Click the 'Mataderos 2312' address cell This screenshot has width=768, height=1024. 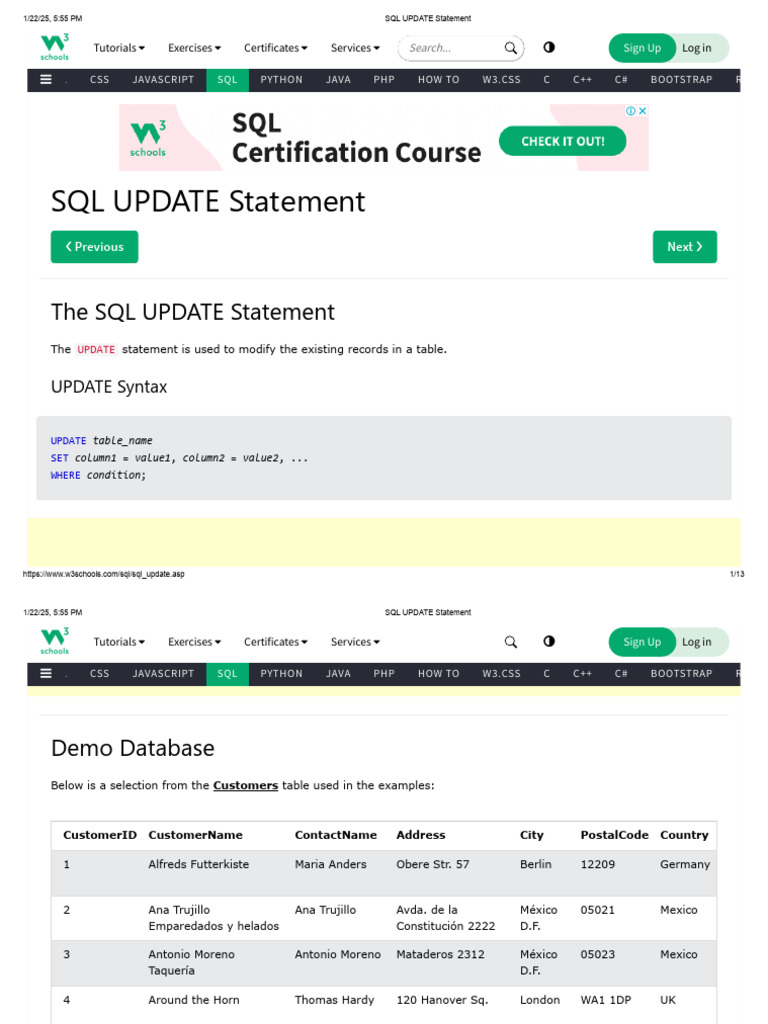[440, 954]
